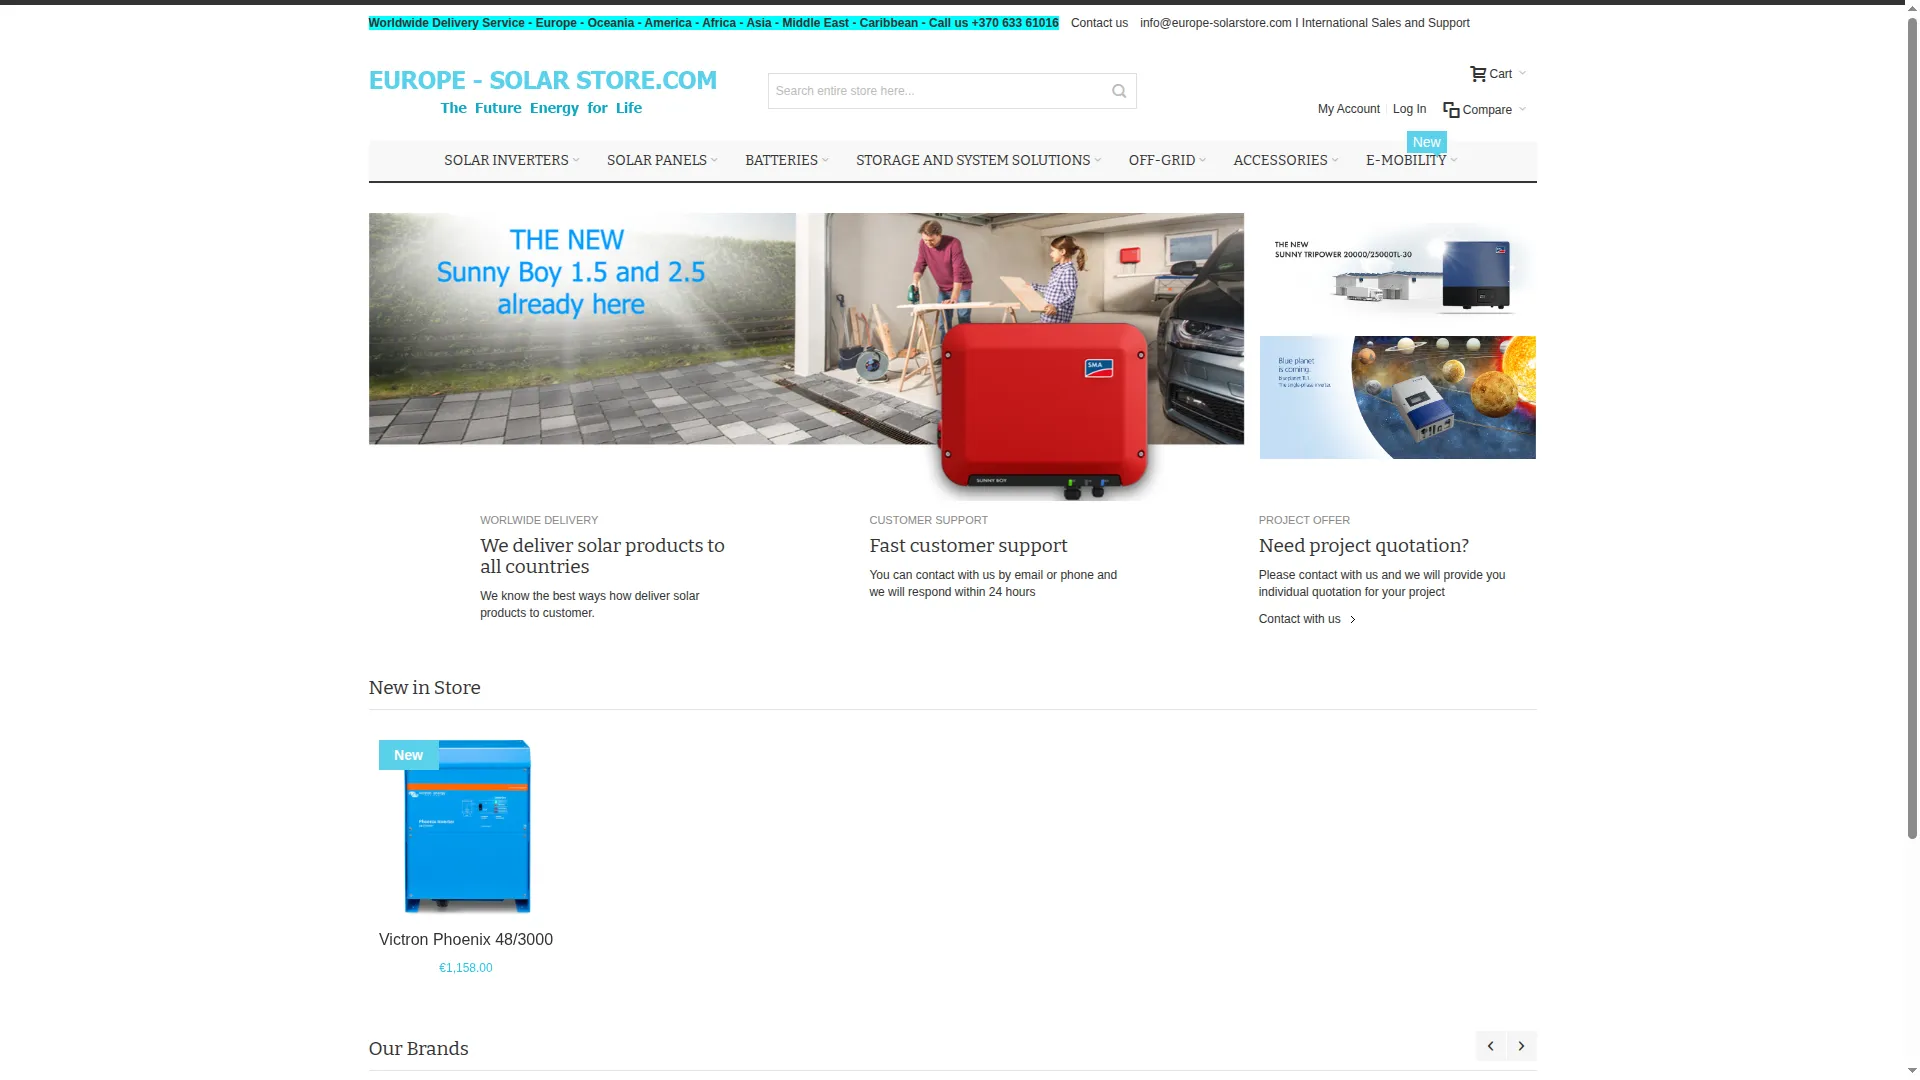
Task: Go to next brands with right arrow
Action: (x=1521, y=1046)
